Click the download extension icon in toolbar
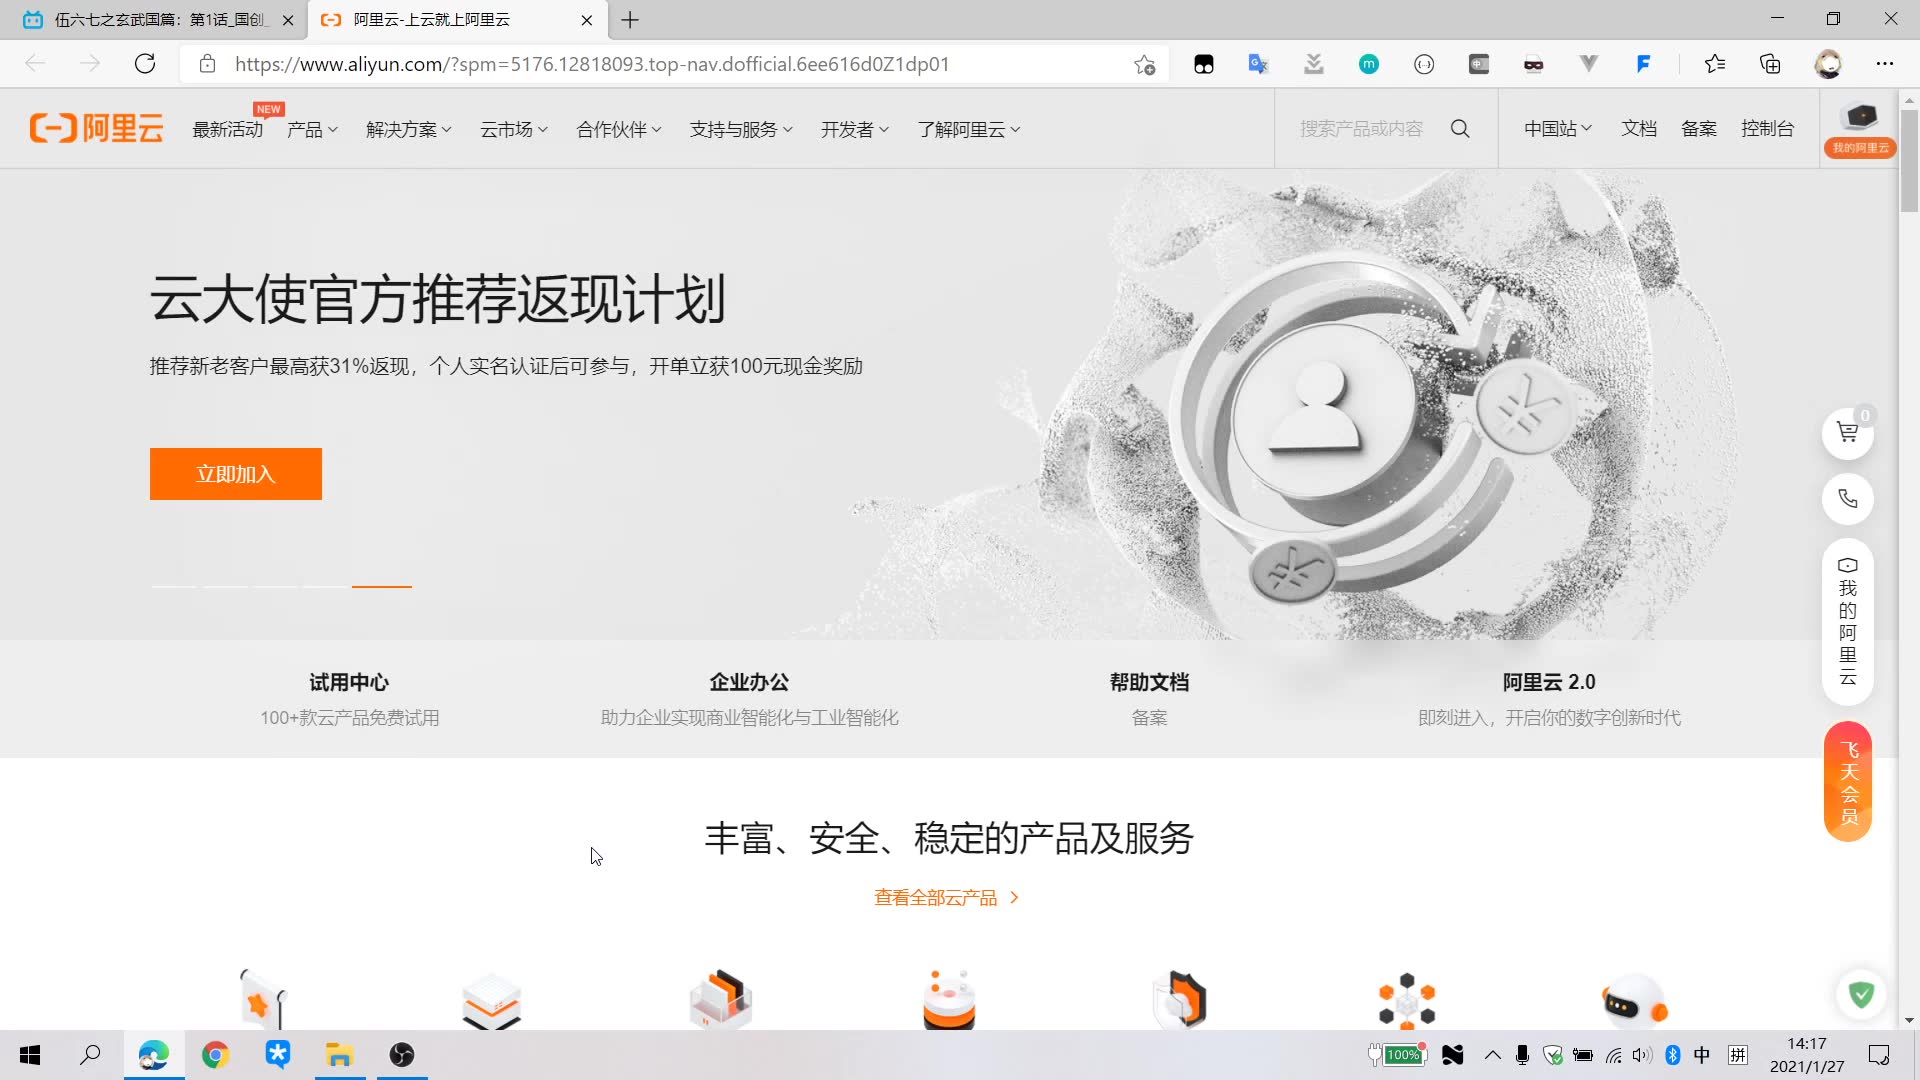Viewport: 1920px width, 1080px height. click(1314, 64)
